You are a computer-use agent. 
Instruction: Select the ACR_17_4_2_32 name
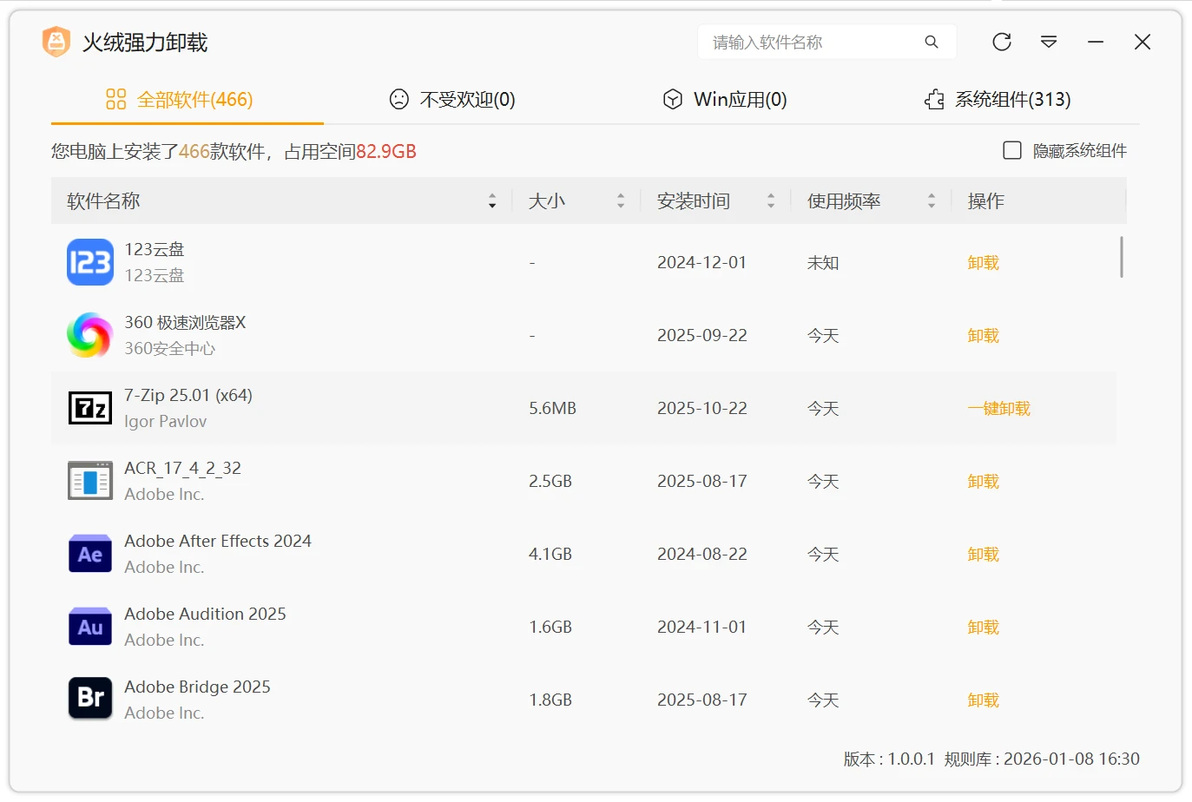point(183,468)
